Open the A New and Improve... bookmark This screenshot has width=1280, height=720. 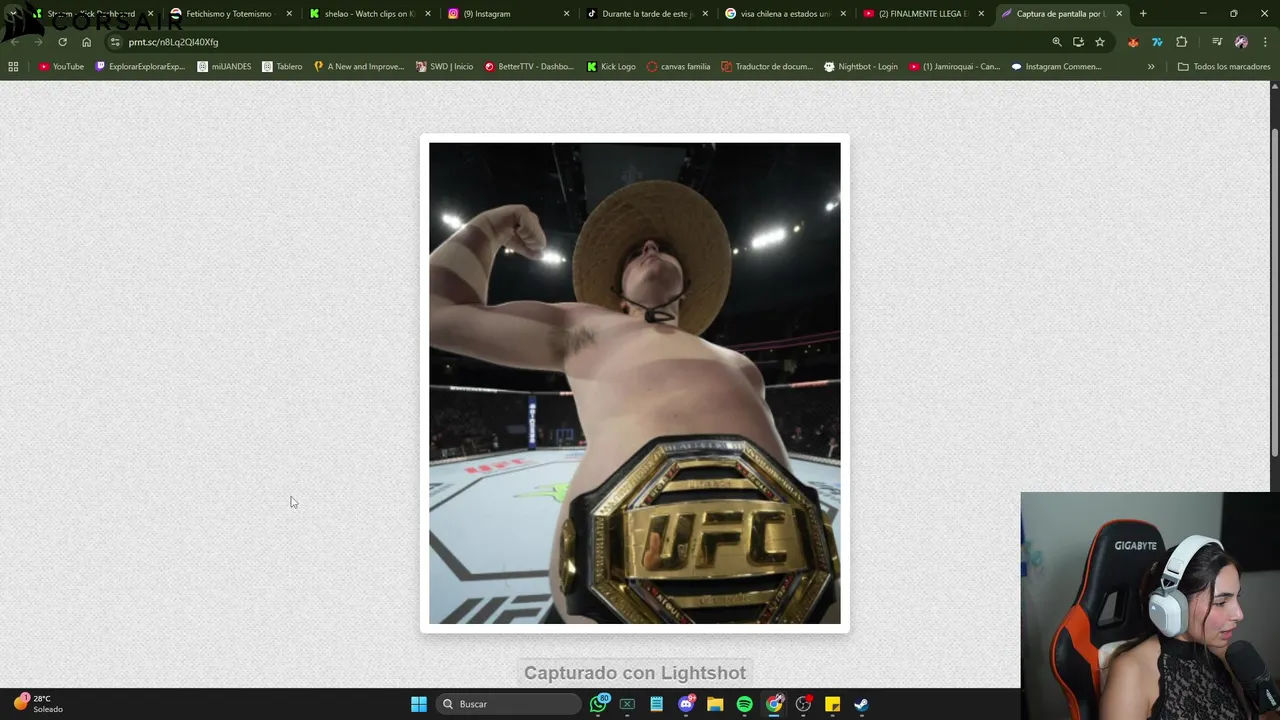click(x=359, y=67)
